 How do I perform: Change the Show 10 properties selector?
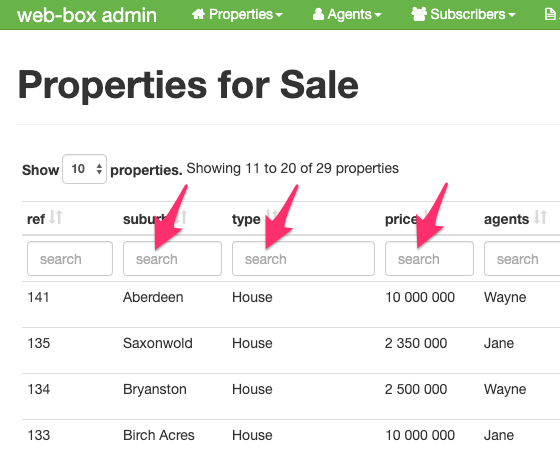(84, 169)
